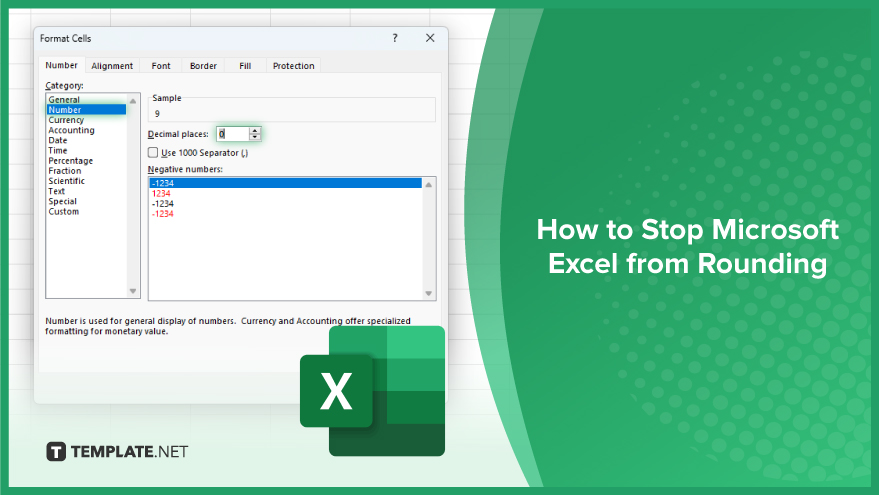Close the Format Cells dialog
This screenshot has width=879, height=495.
point(430,38)
